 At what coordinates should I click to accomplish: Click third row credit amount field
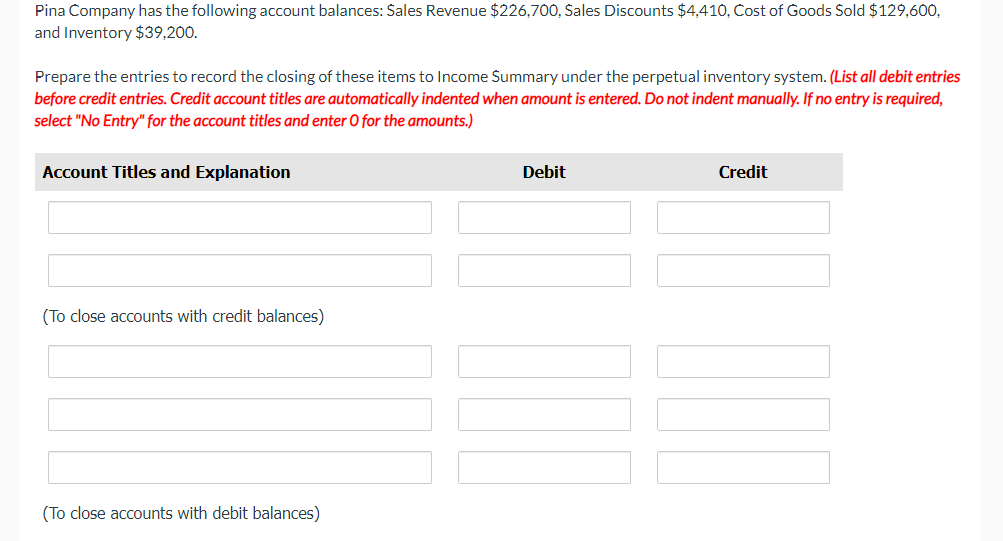(743, 361)
